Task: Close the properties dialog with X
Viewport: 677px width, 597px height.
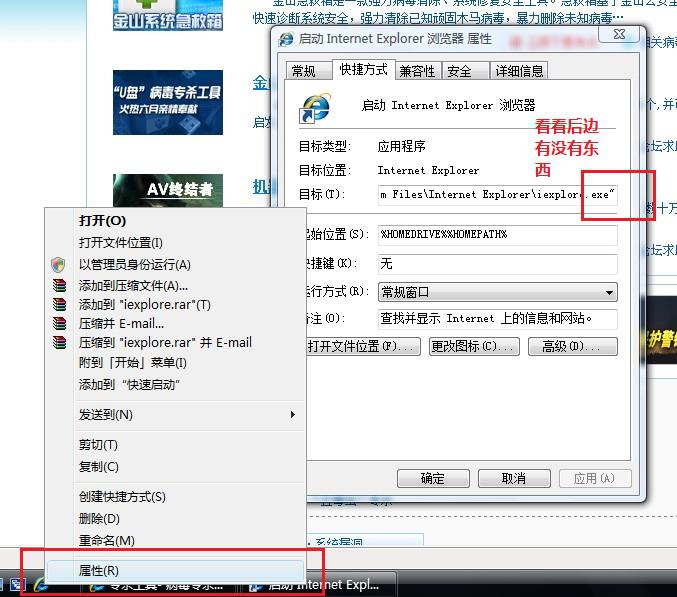Action: pos(619,34)
